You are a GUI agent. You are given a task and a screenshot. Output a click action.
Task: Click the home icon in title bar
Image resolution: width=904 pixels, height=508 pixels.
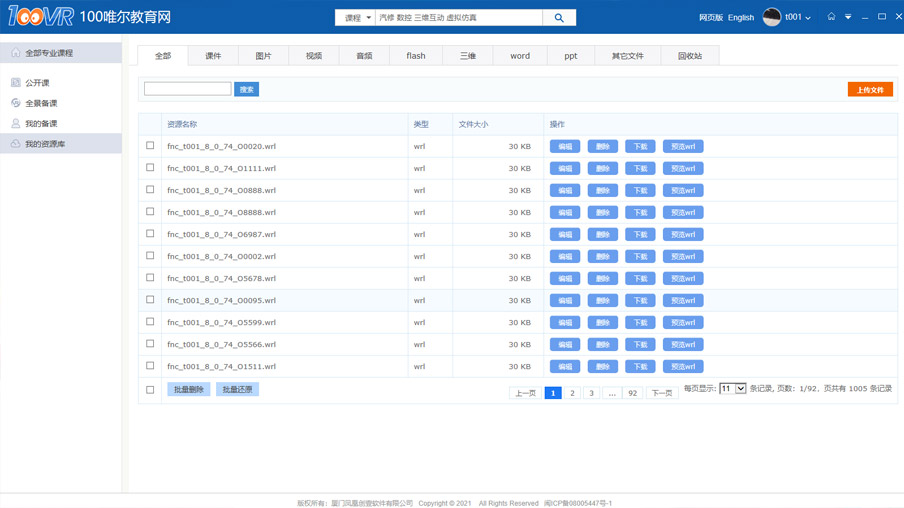(x=831, y=17)
